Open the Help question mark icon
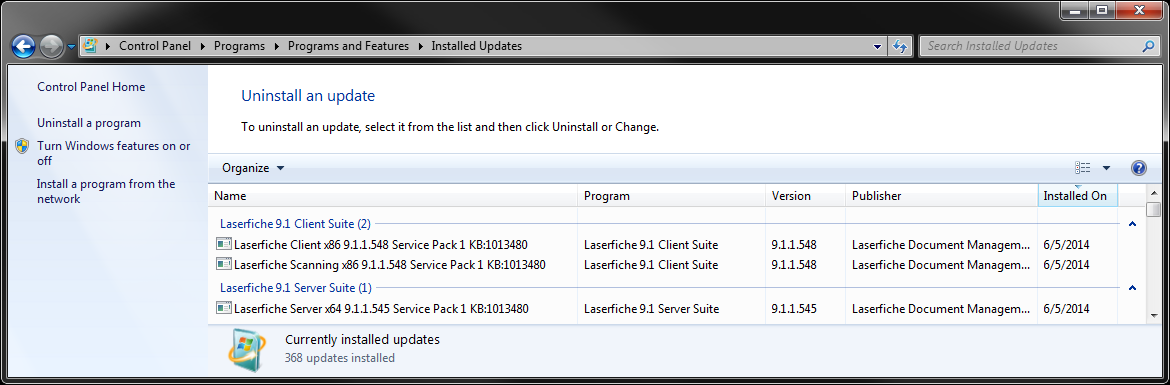 click(1139, 168)
